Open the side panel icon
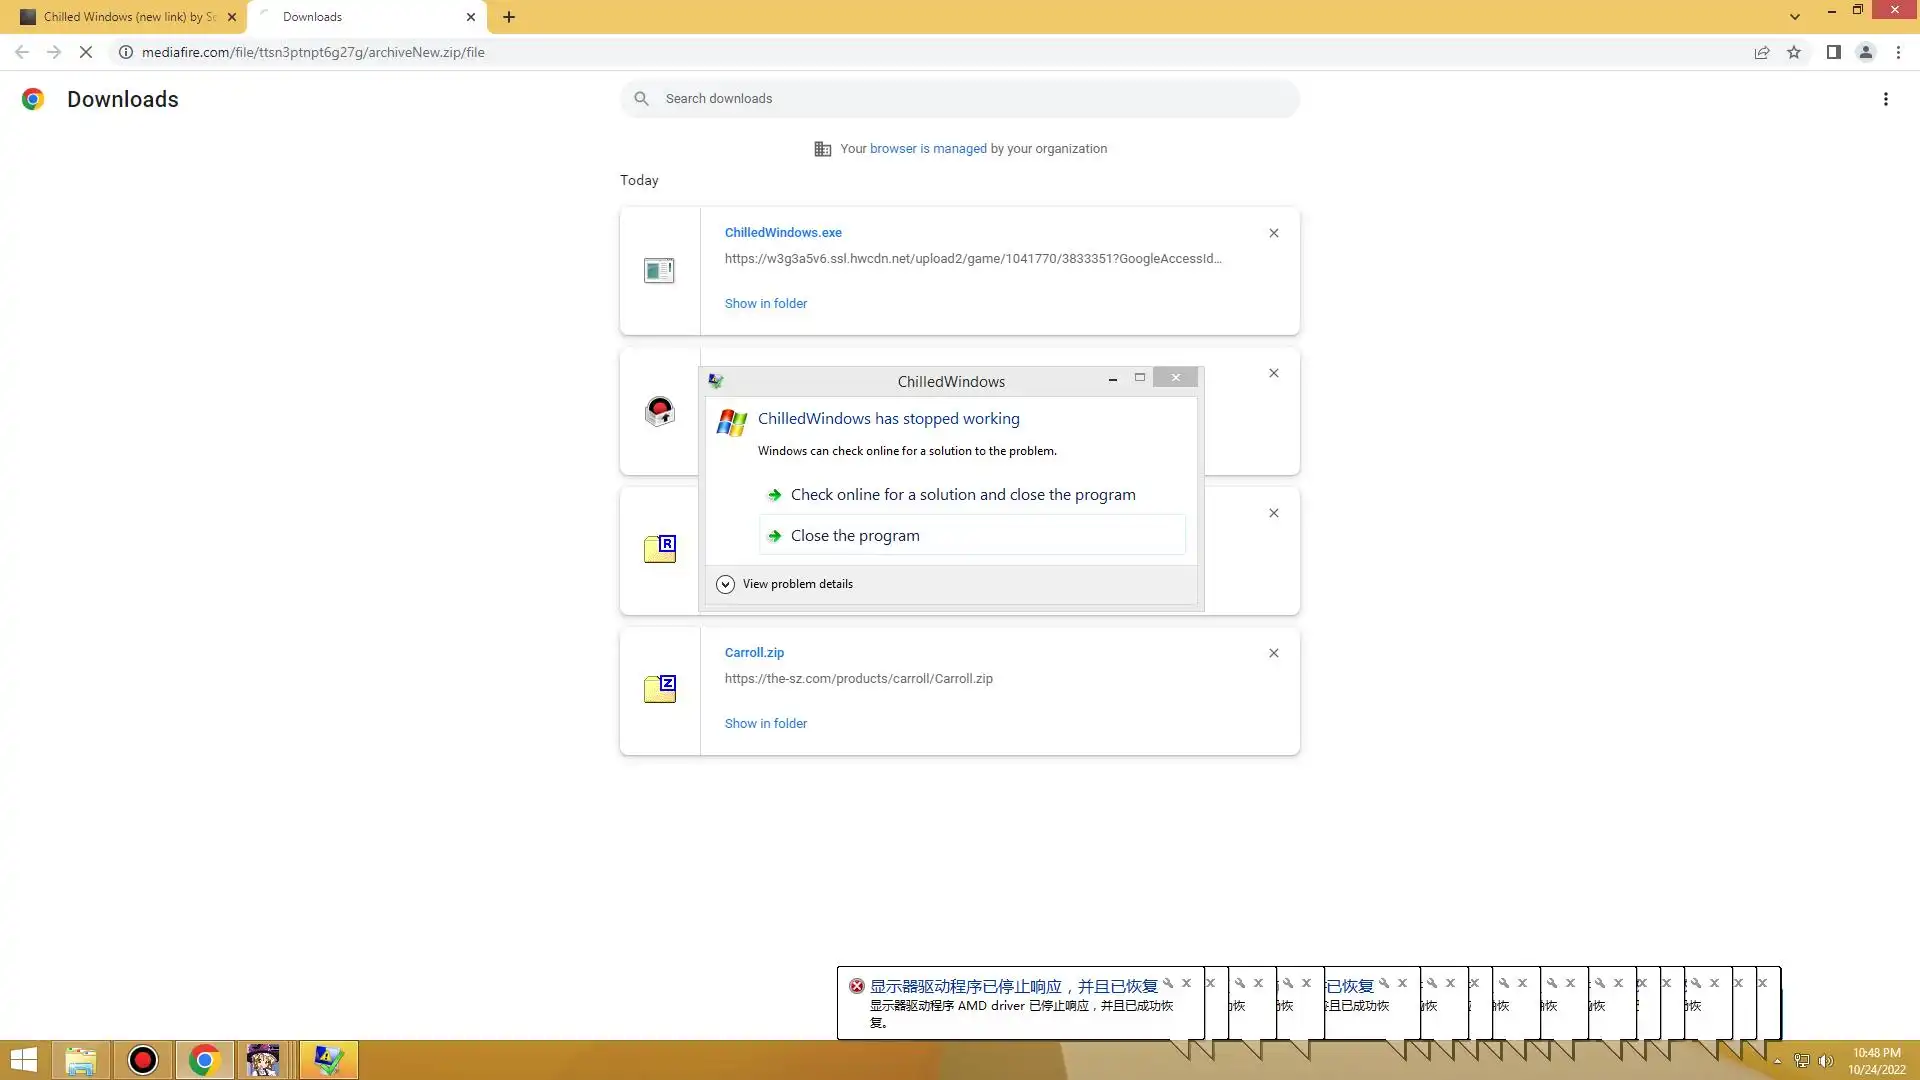Image resolution: width=1920 pixels, height=1080 pixels. pos(1833,52)
